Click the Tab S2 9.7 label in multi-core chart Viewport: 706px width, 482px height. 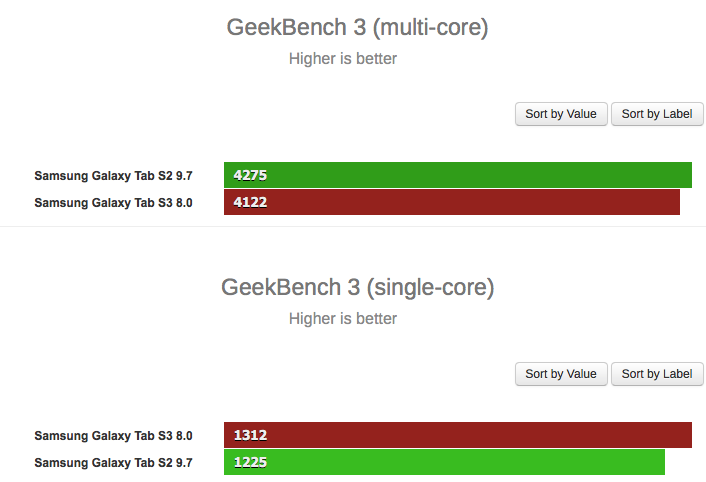coord(113,176)
